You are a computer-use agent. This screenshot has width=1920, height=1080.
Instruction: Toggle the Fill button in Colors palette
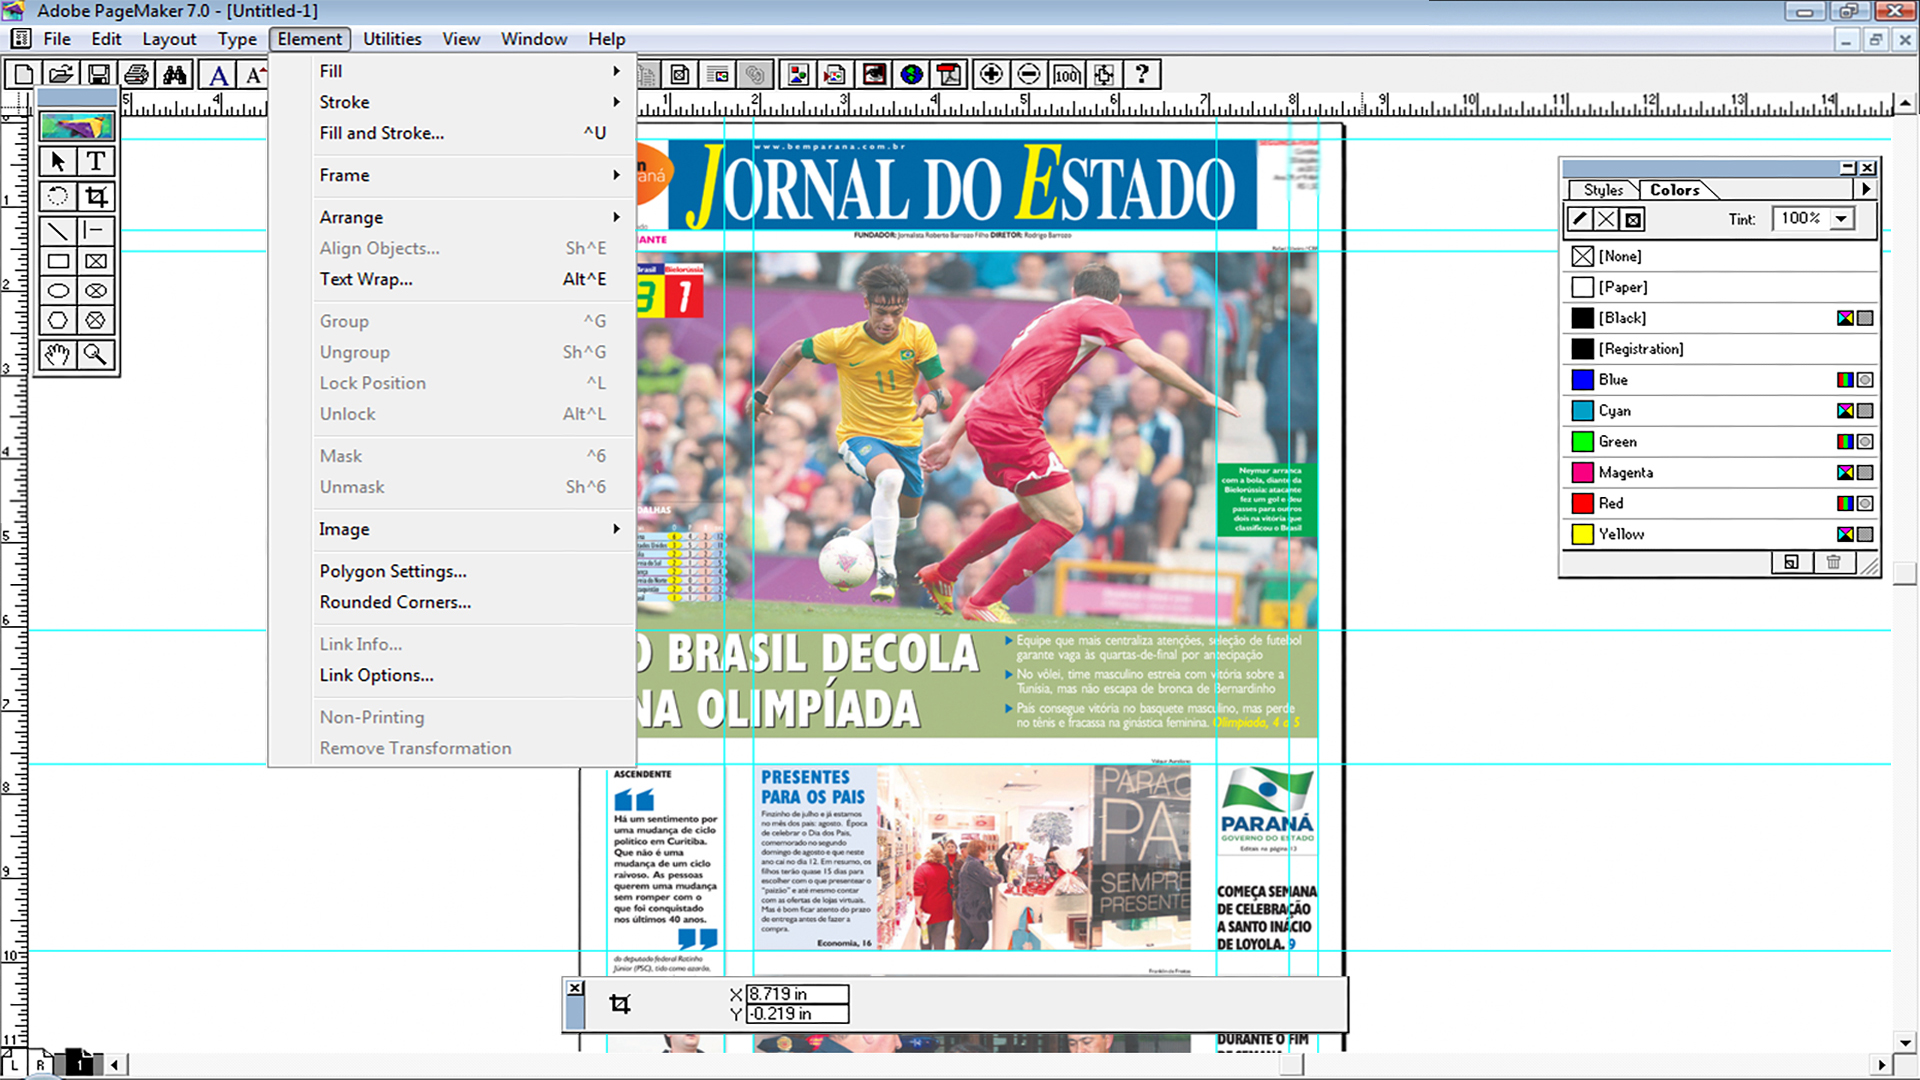[1606, 219]
